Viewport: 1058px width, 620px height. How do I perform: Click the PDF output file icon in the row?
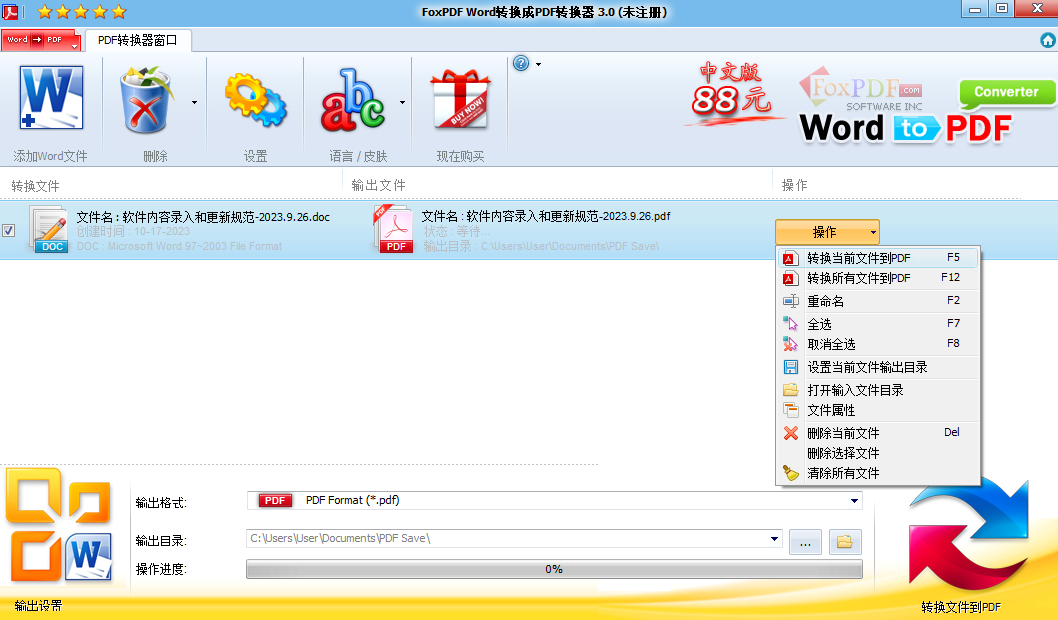click(x=393, y=229)
